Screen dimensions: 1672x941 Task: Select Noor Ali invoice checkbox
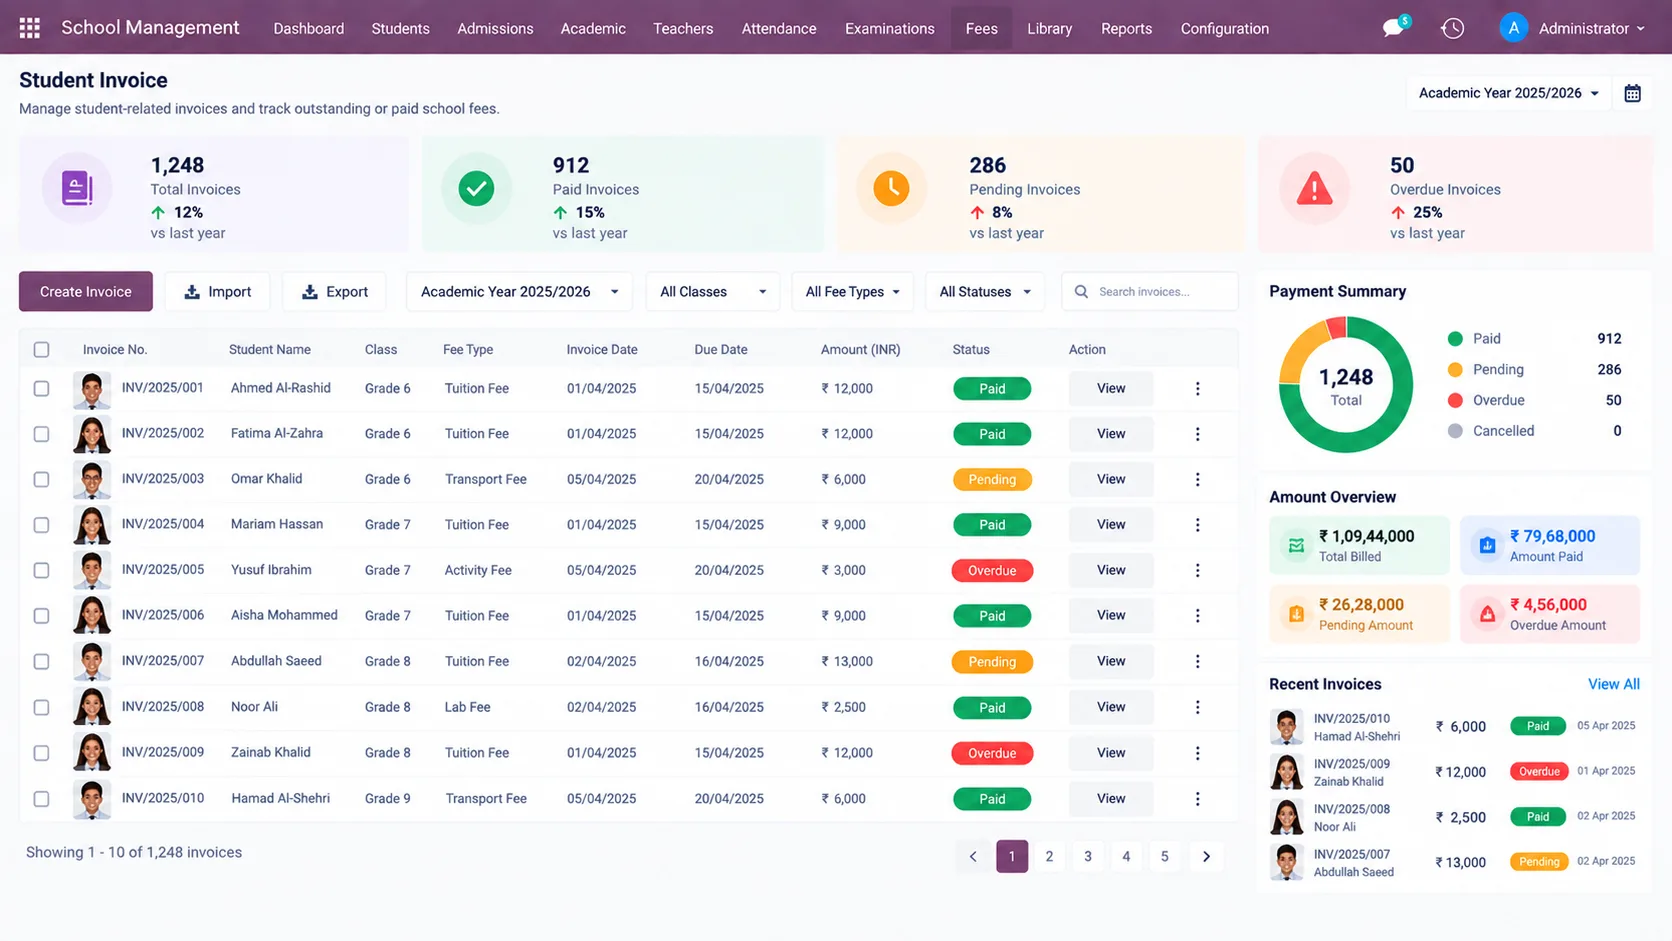[41, 707]
